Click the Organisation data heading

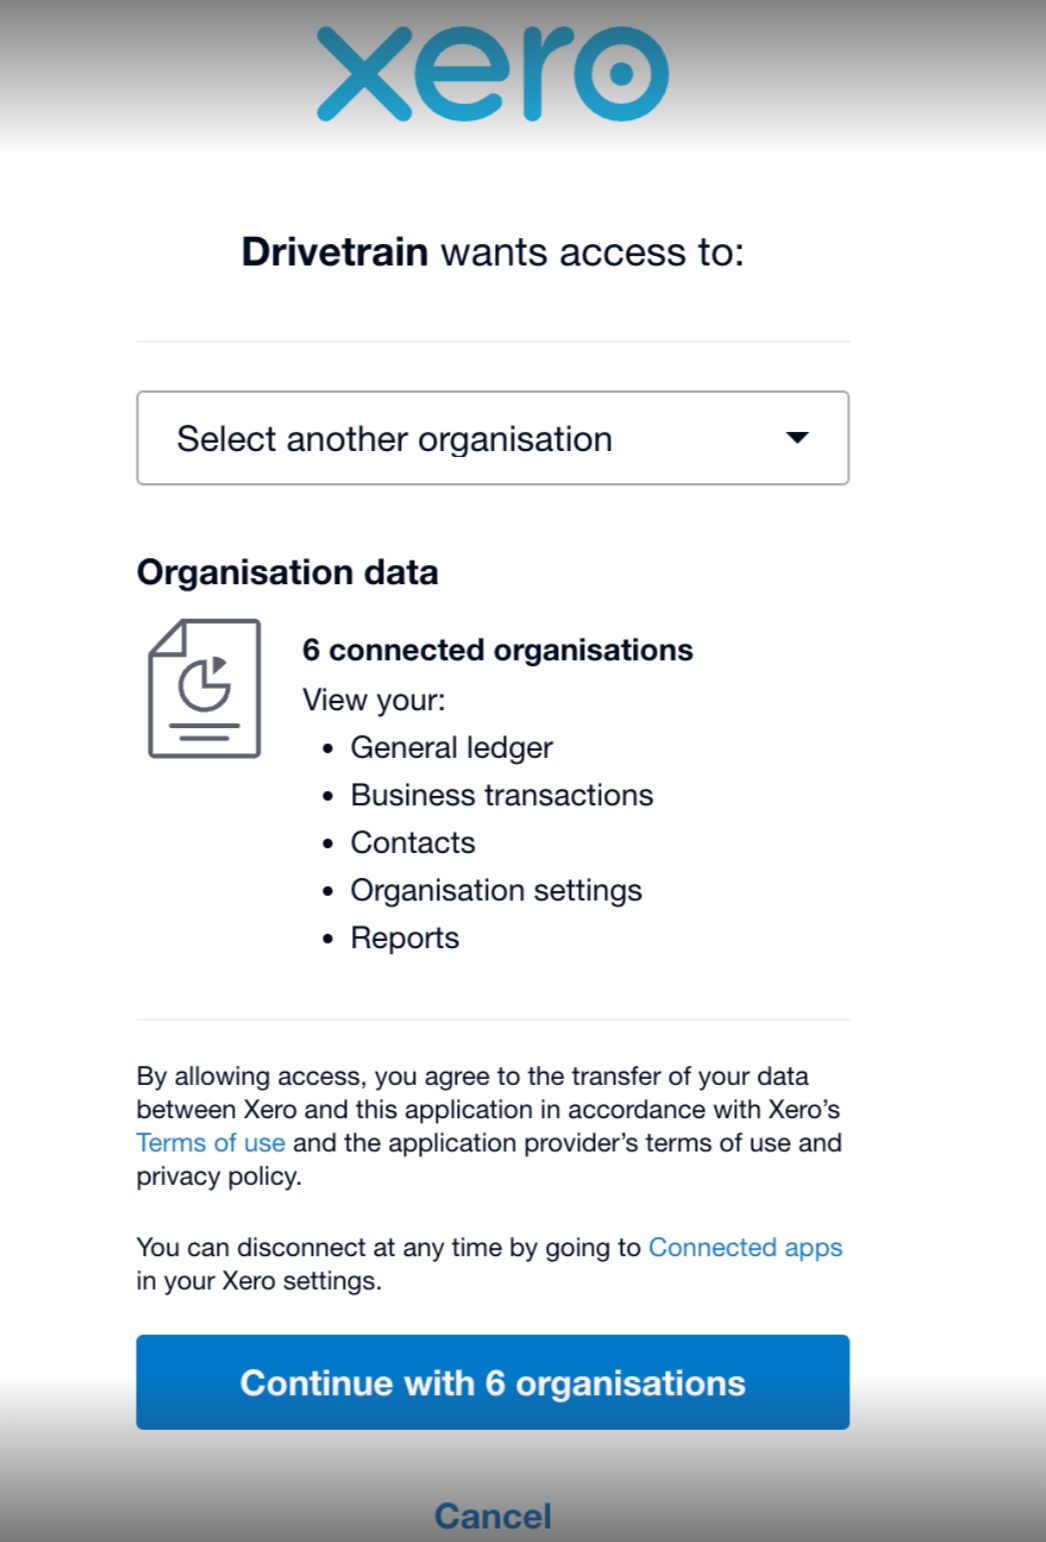[287, 572]
